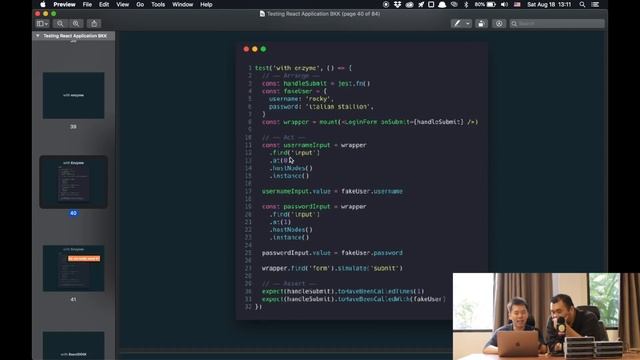Image resolution: width=640 pixels, height=360 pixels.
Task: Select the Highlight pen tool
Action: coord(457,24)
